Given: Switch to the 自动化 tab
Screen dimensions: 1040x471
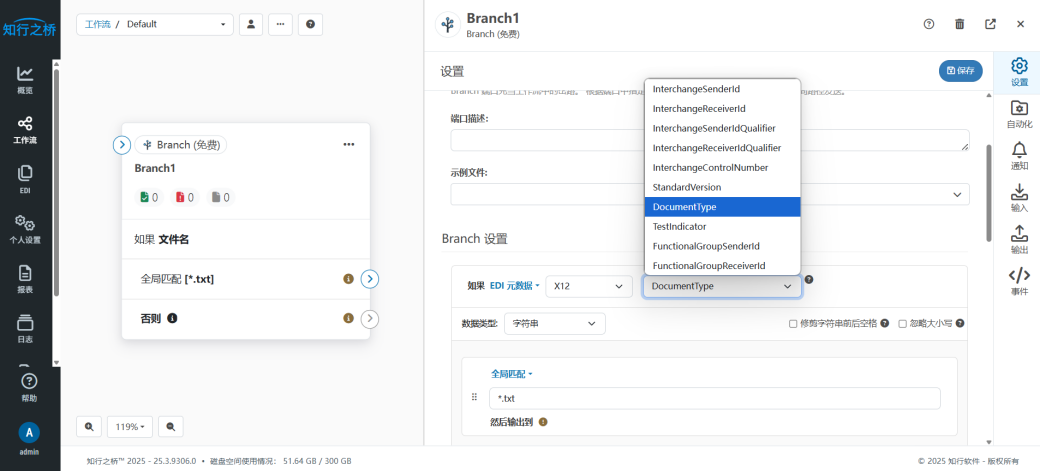Looking at the screenshot, I should tap(1019, 113).
